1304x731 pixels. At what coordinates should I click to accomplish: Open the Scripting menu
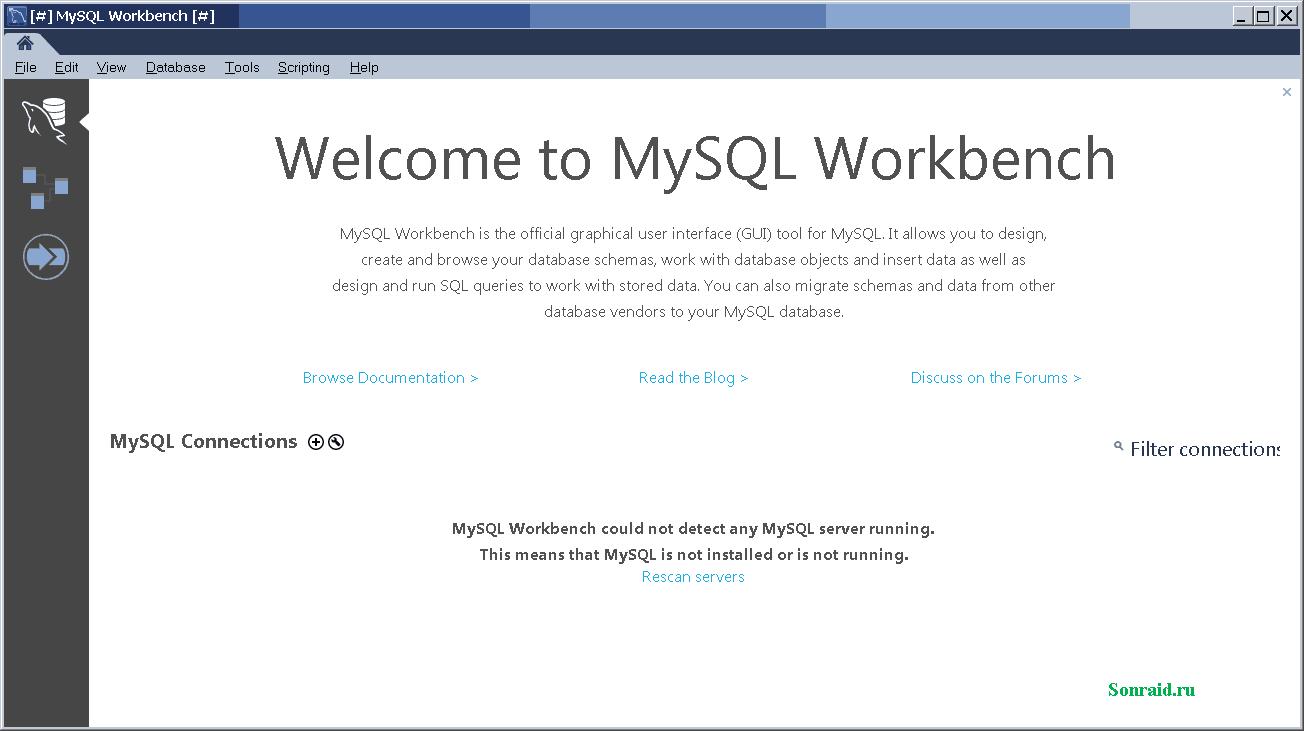pos(303,67)
